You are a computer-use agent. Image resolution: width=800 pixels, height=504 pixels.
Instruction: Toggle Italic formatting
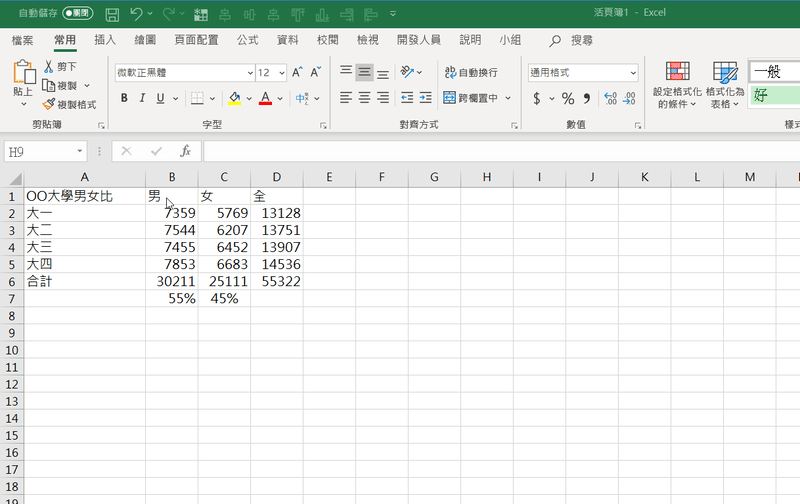click(x=142, y=98)
